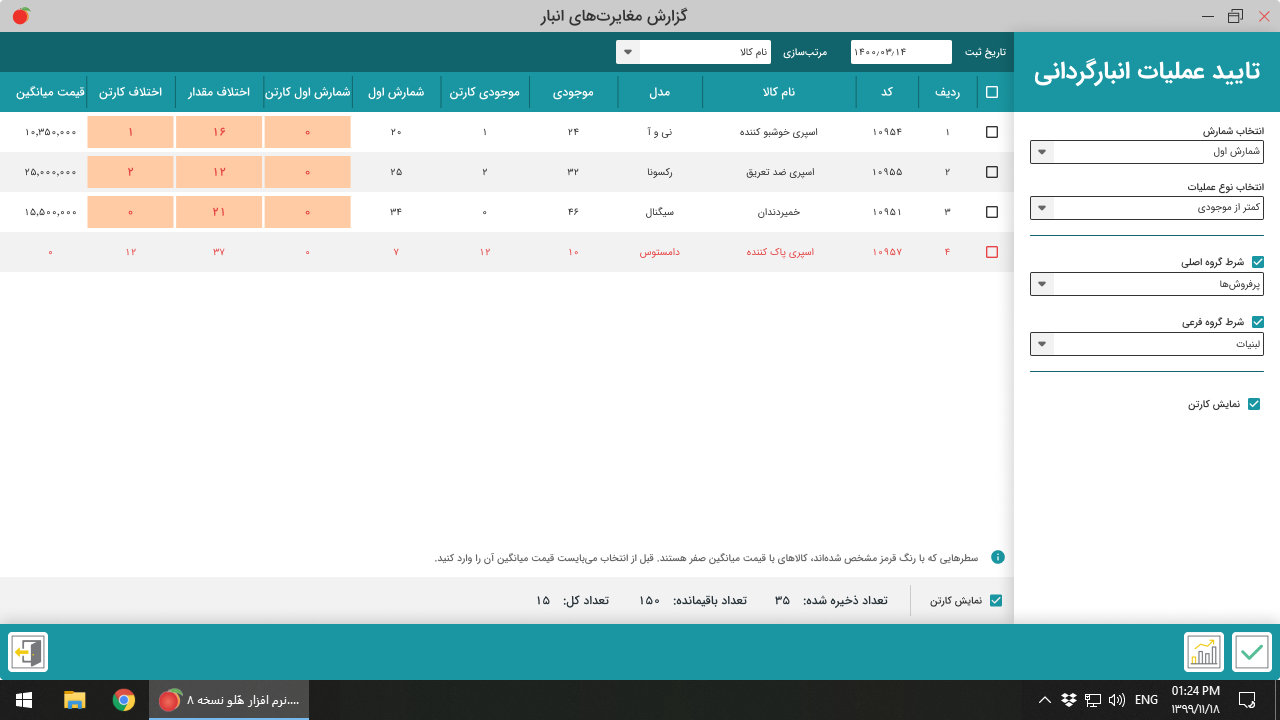The image size is (1280, 720).
Task: Click the average price cell ۱۵,۵۰۰,۰۰۰
Action: [x=50, y=212]
